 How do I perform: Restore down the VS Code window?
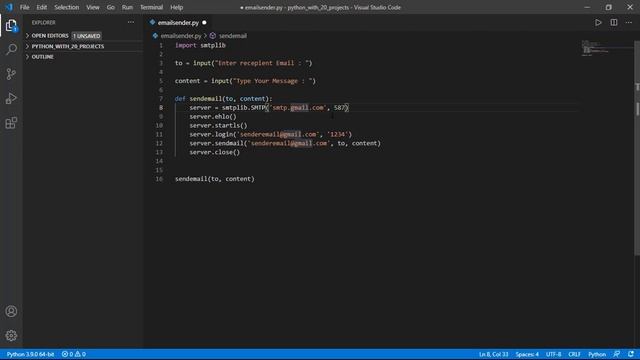[609, 7]
